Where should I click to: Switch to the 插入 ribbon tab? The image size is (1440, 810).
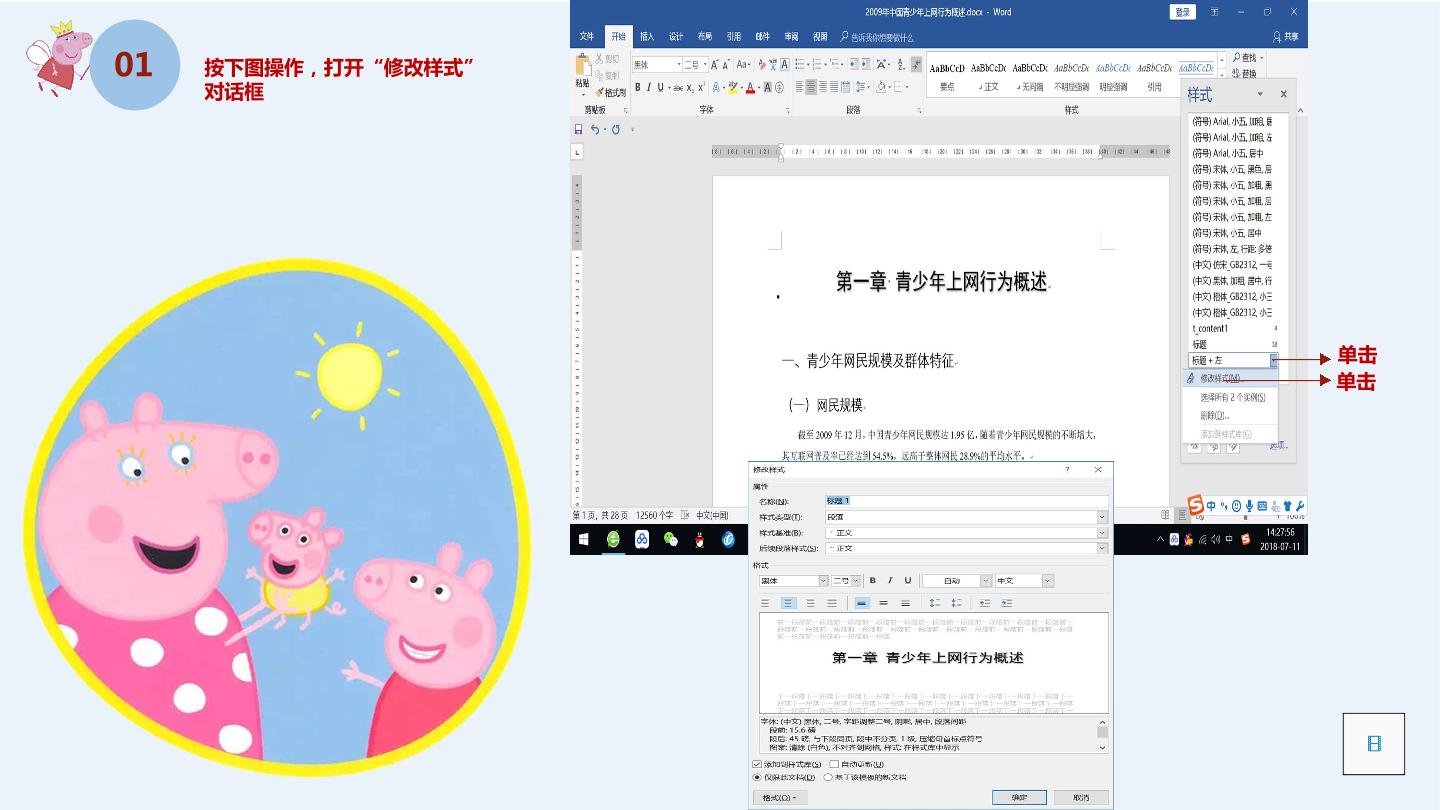tap(647, 36)
